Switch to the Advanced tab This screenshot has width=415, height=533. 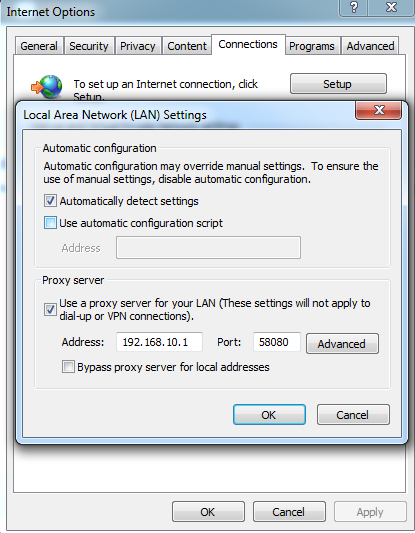(370, 46)
